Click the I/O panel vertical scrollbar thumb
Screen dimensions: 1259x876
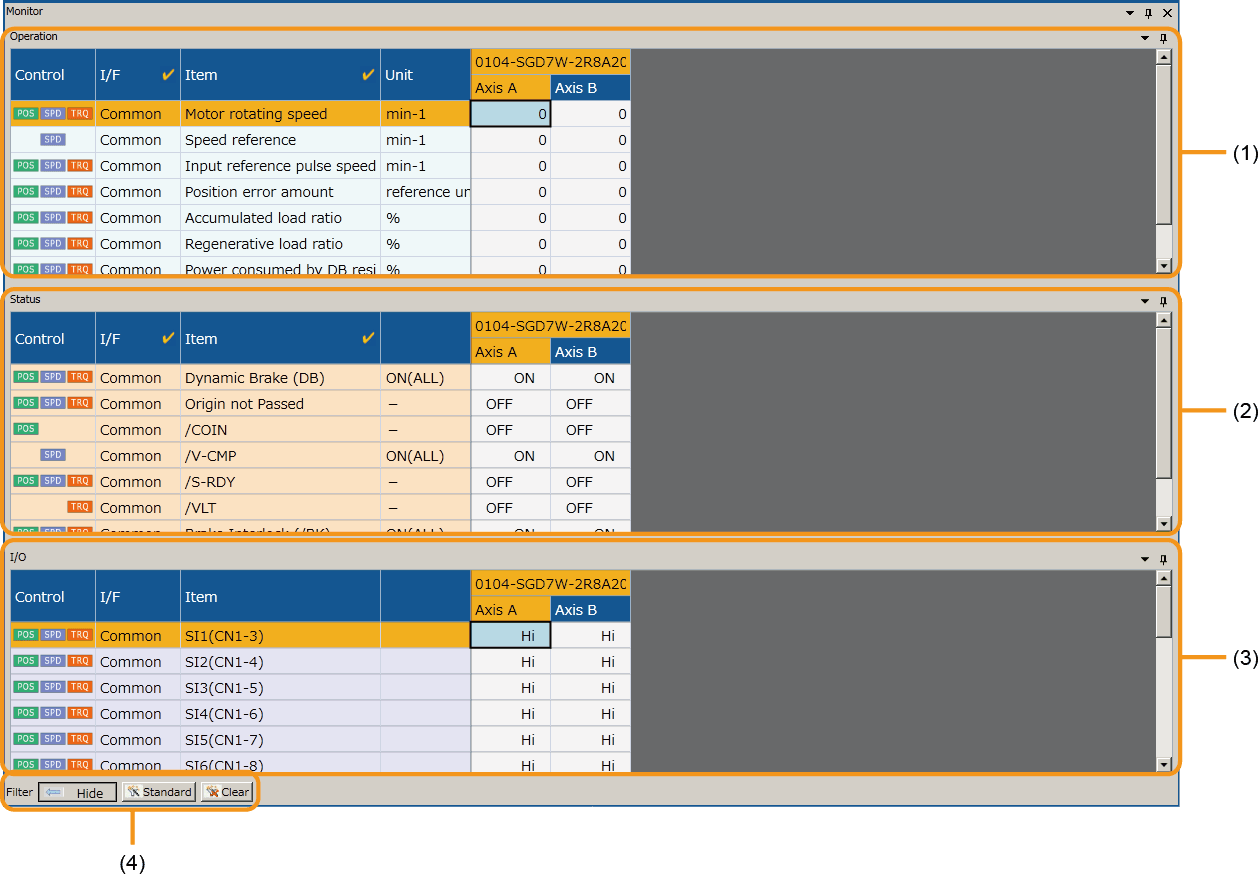1163,612
